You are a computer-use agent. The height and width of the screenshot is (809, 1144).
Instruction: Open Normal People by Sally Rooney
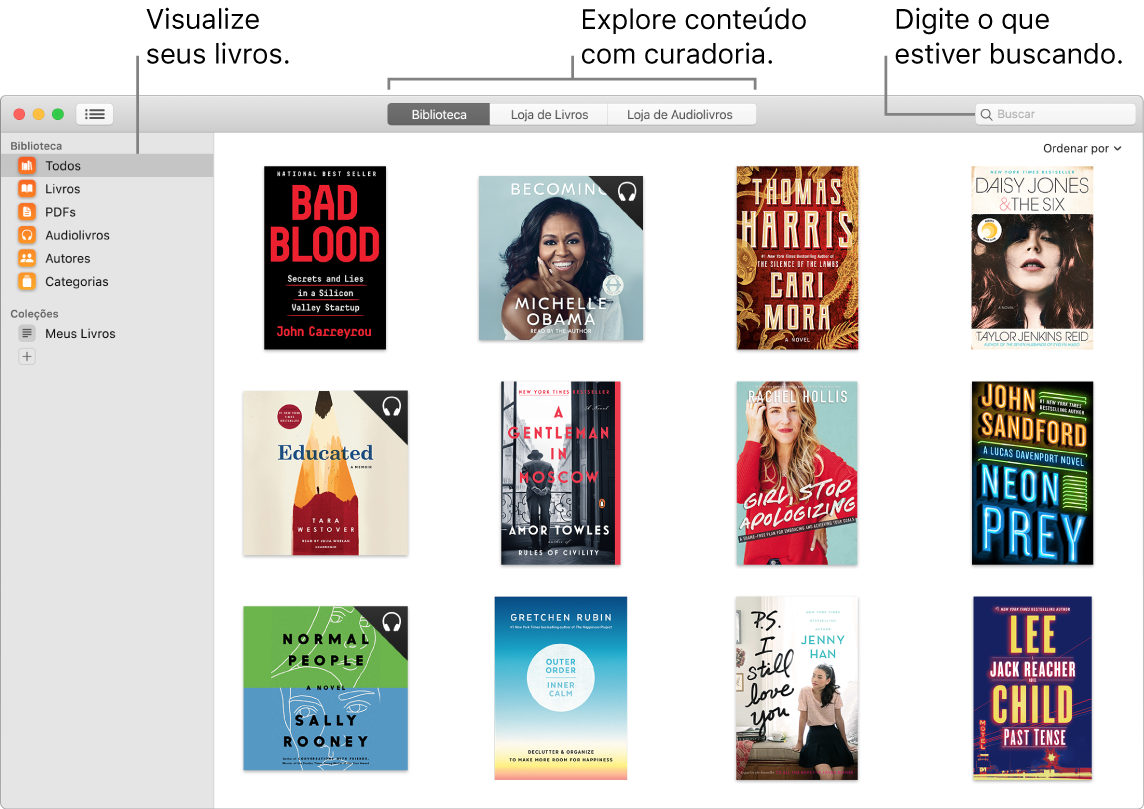[x=325, y=687]
